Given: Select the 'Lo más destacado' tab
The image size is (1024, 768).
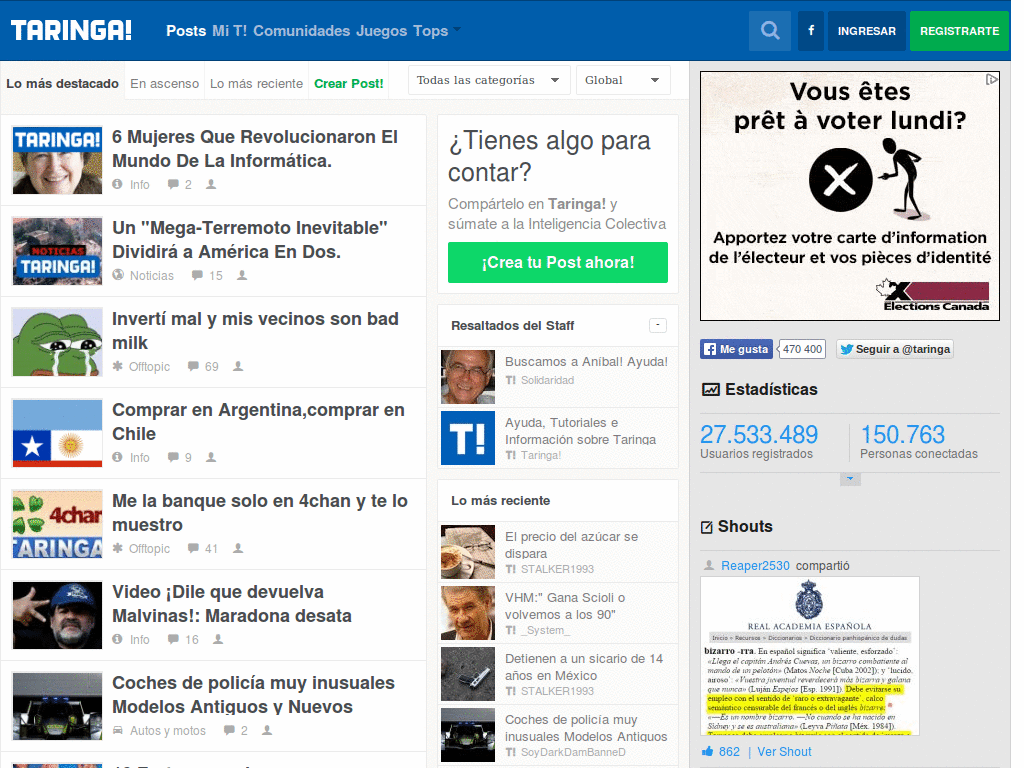Looking at the screenshot, I should [63, 84].
